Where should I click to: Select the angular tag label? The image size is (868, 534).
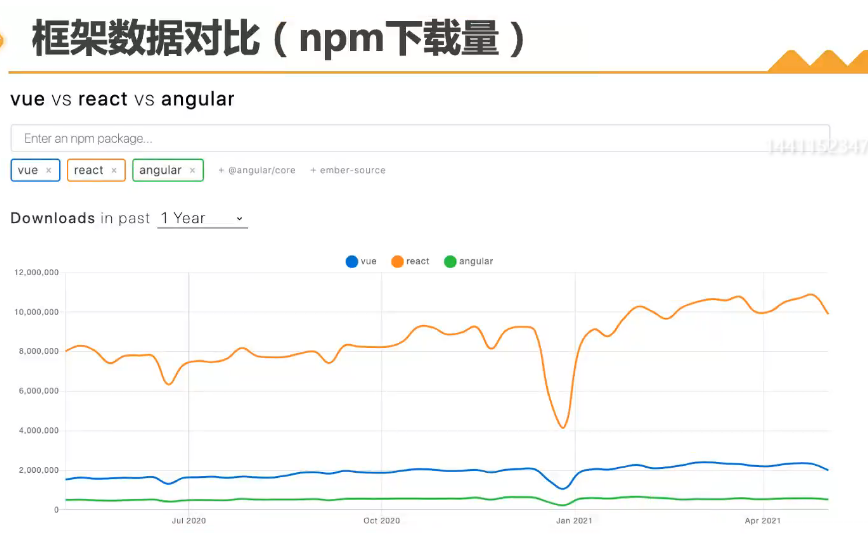tap(160, 170)
